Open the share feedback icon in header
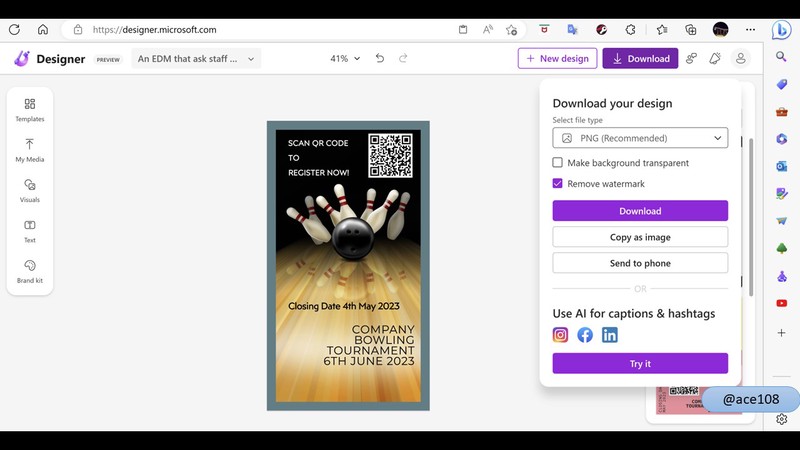 point(691,58)
